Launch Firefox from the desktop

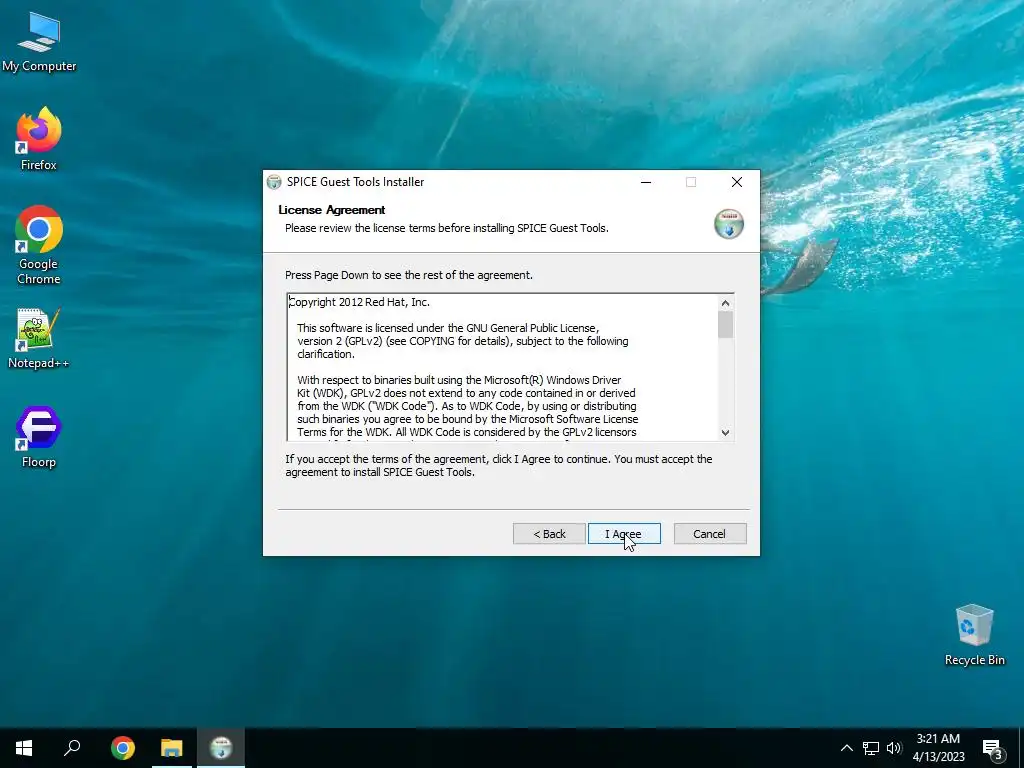point(39,140)
